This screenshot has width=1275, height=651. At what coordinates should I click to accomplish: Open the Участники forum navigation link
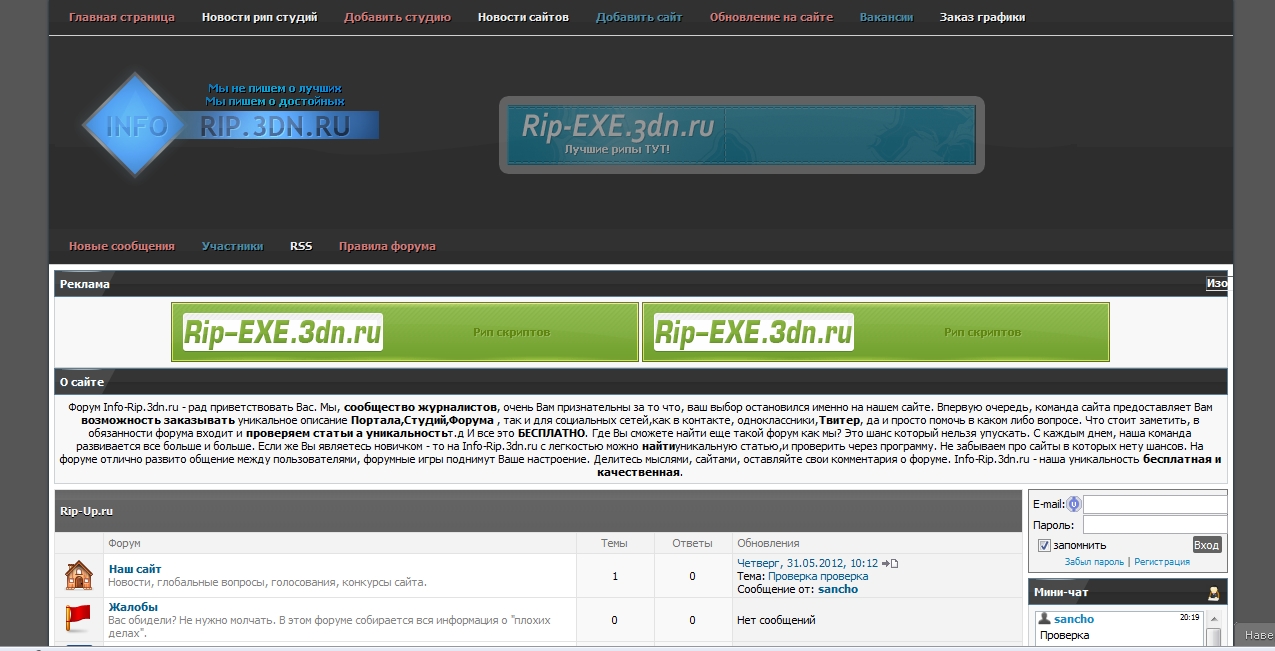point(232,246)
